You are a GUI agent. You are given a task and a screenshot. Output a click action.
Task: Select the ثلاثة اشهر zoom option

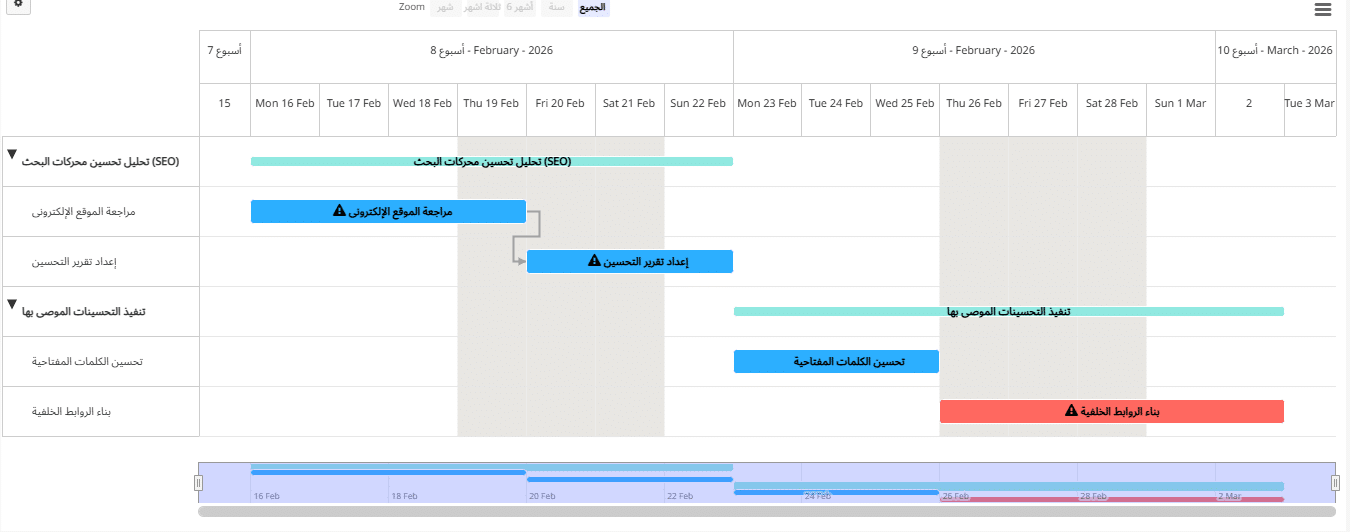[482, 8]
